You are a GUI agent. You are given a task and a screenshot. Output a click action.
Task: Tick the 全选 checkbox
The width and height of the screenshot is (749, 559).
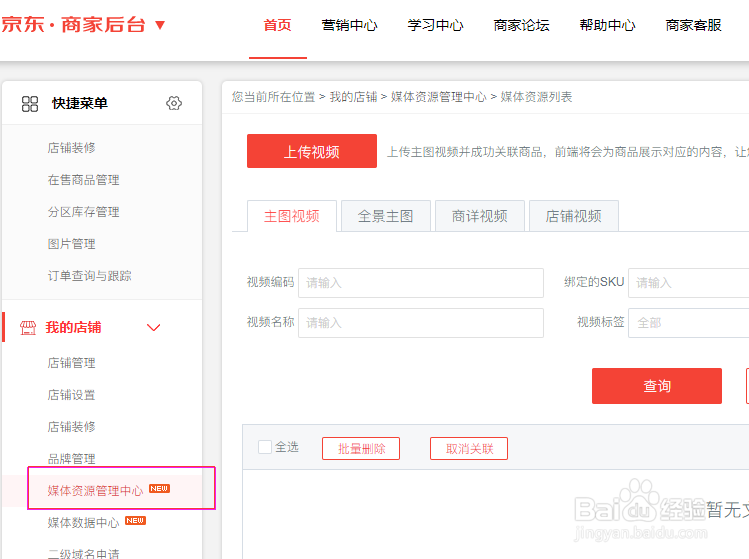click(x=265, y=447)
